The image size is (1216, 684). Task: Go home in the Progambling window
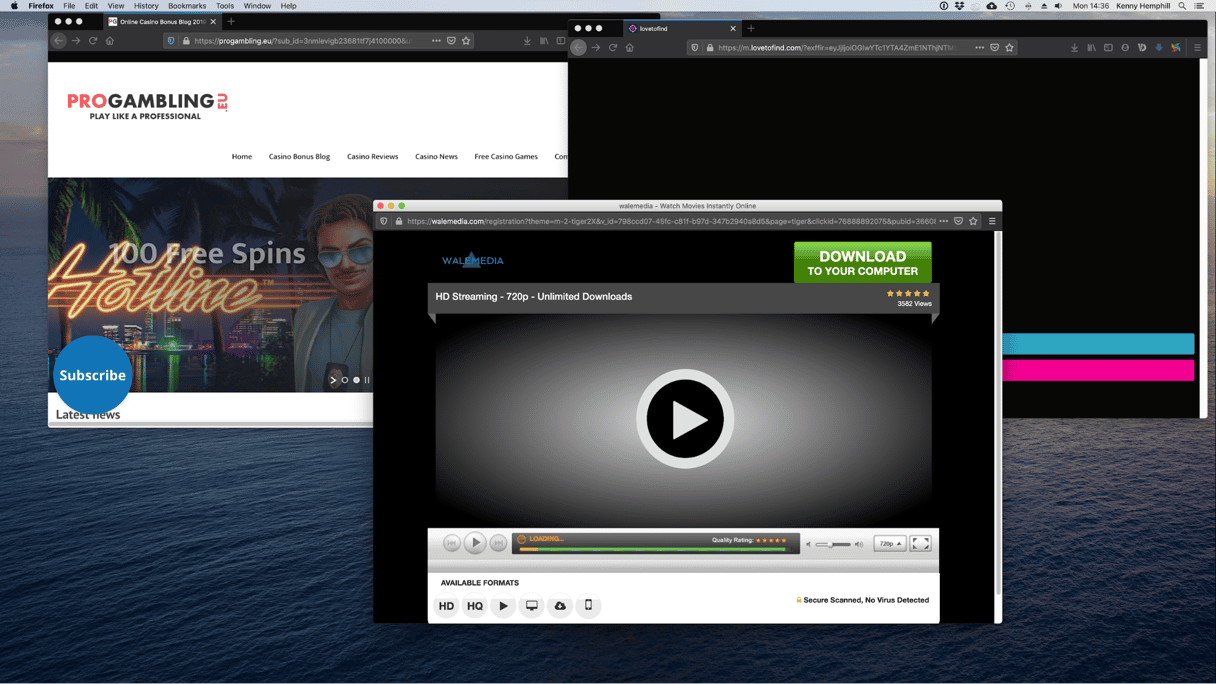[110, 41]
